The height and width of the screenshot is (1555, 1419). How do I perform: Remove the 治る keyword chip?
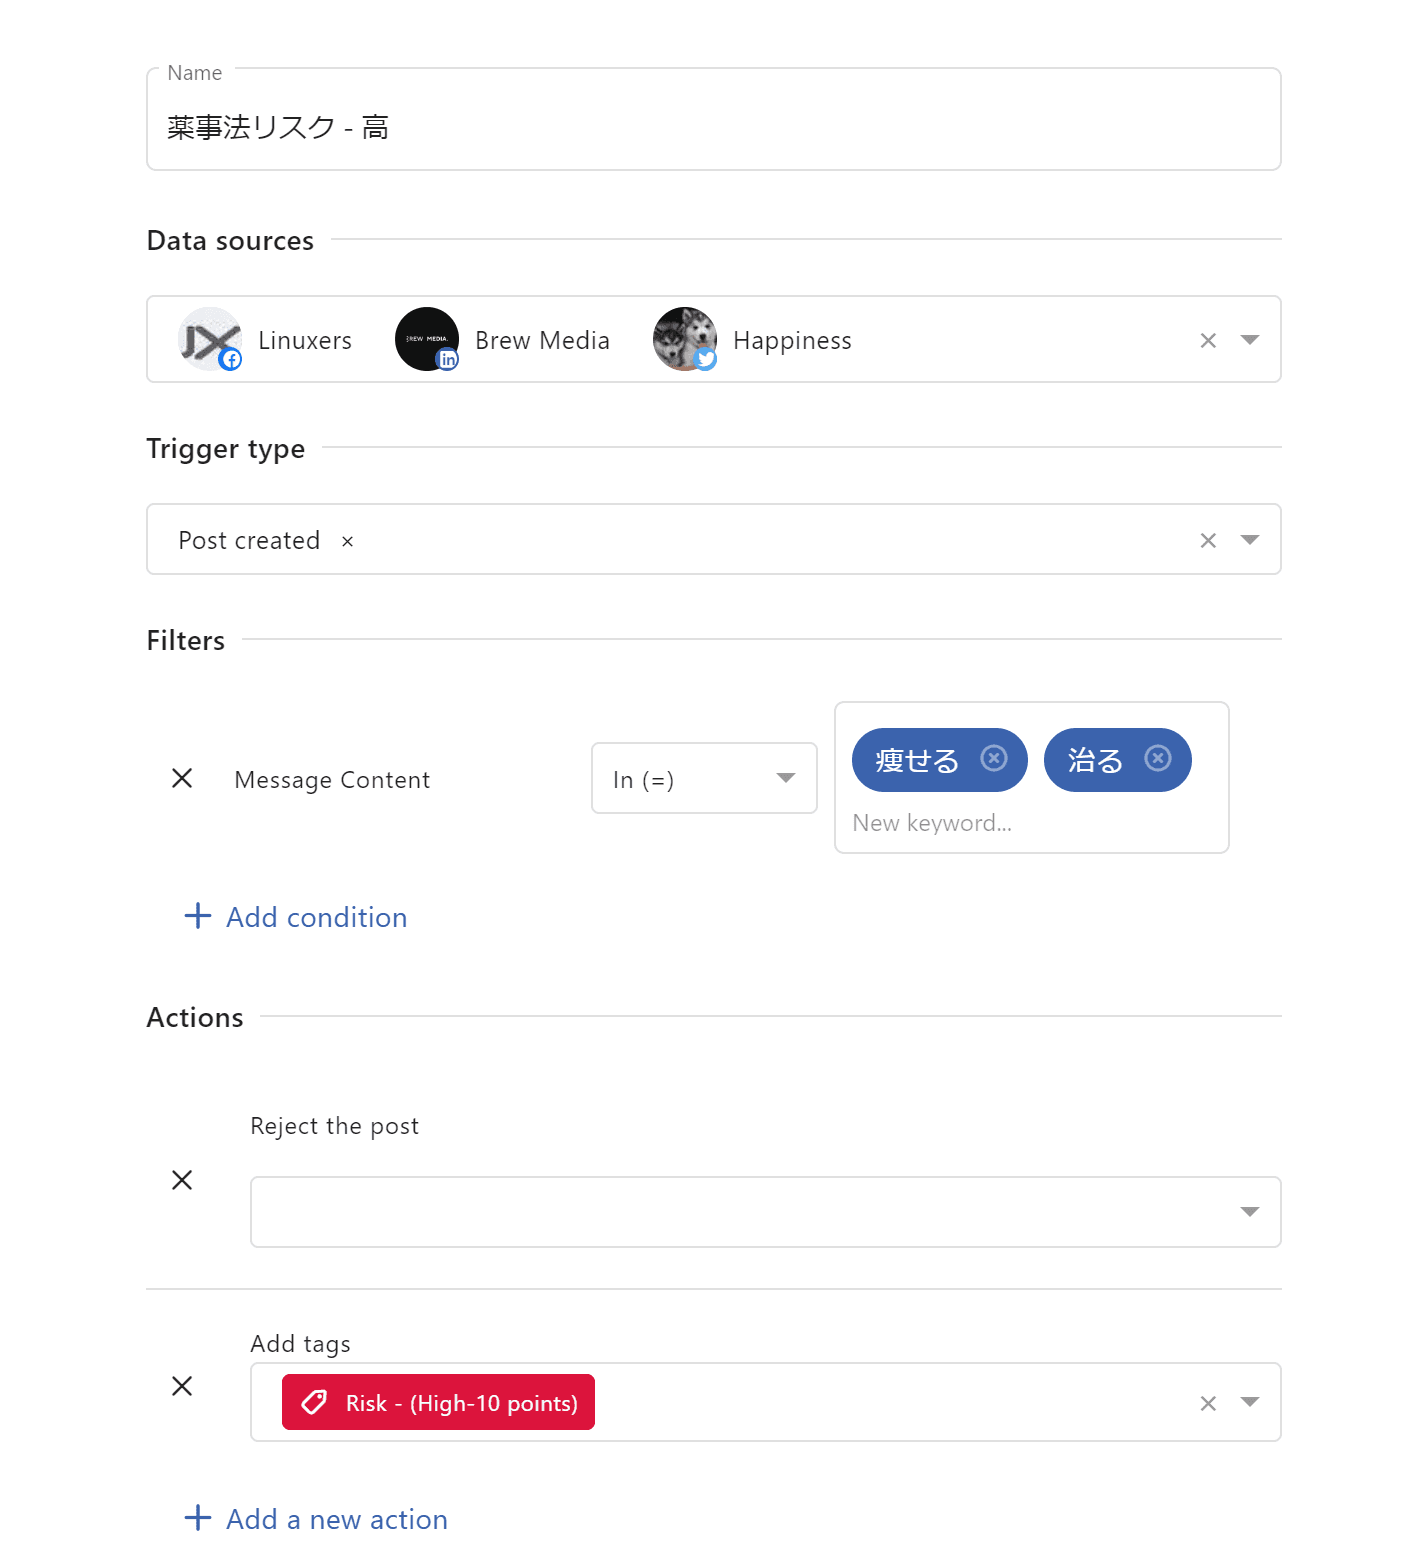[1157, 759]
